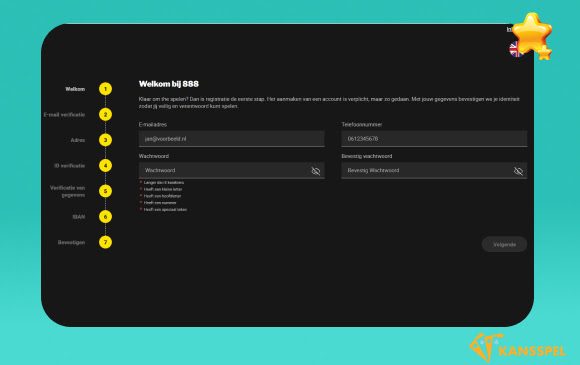
Task: Open the Bevestigen step label
Action: tap(71, 242)
